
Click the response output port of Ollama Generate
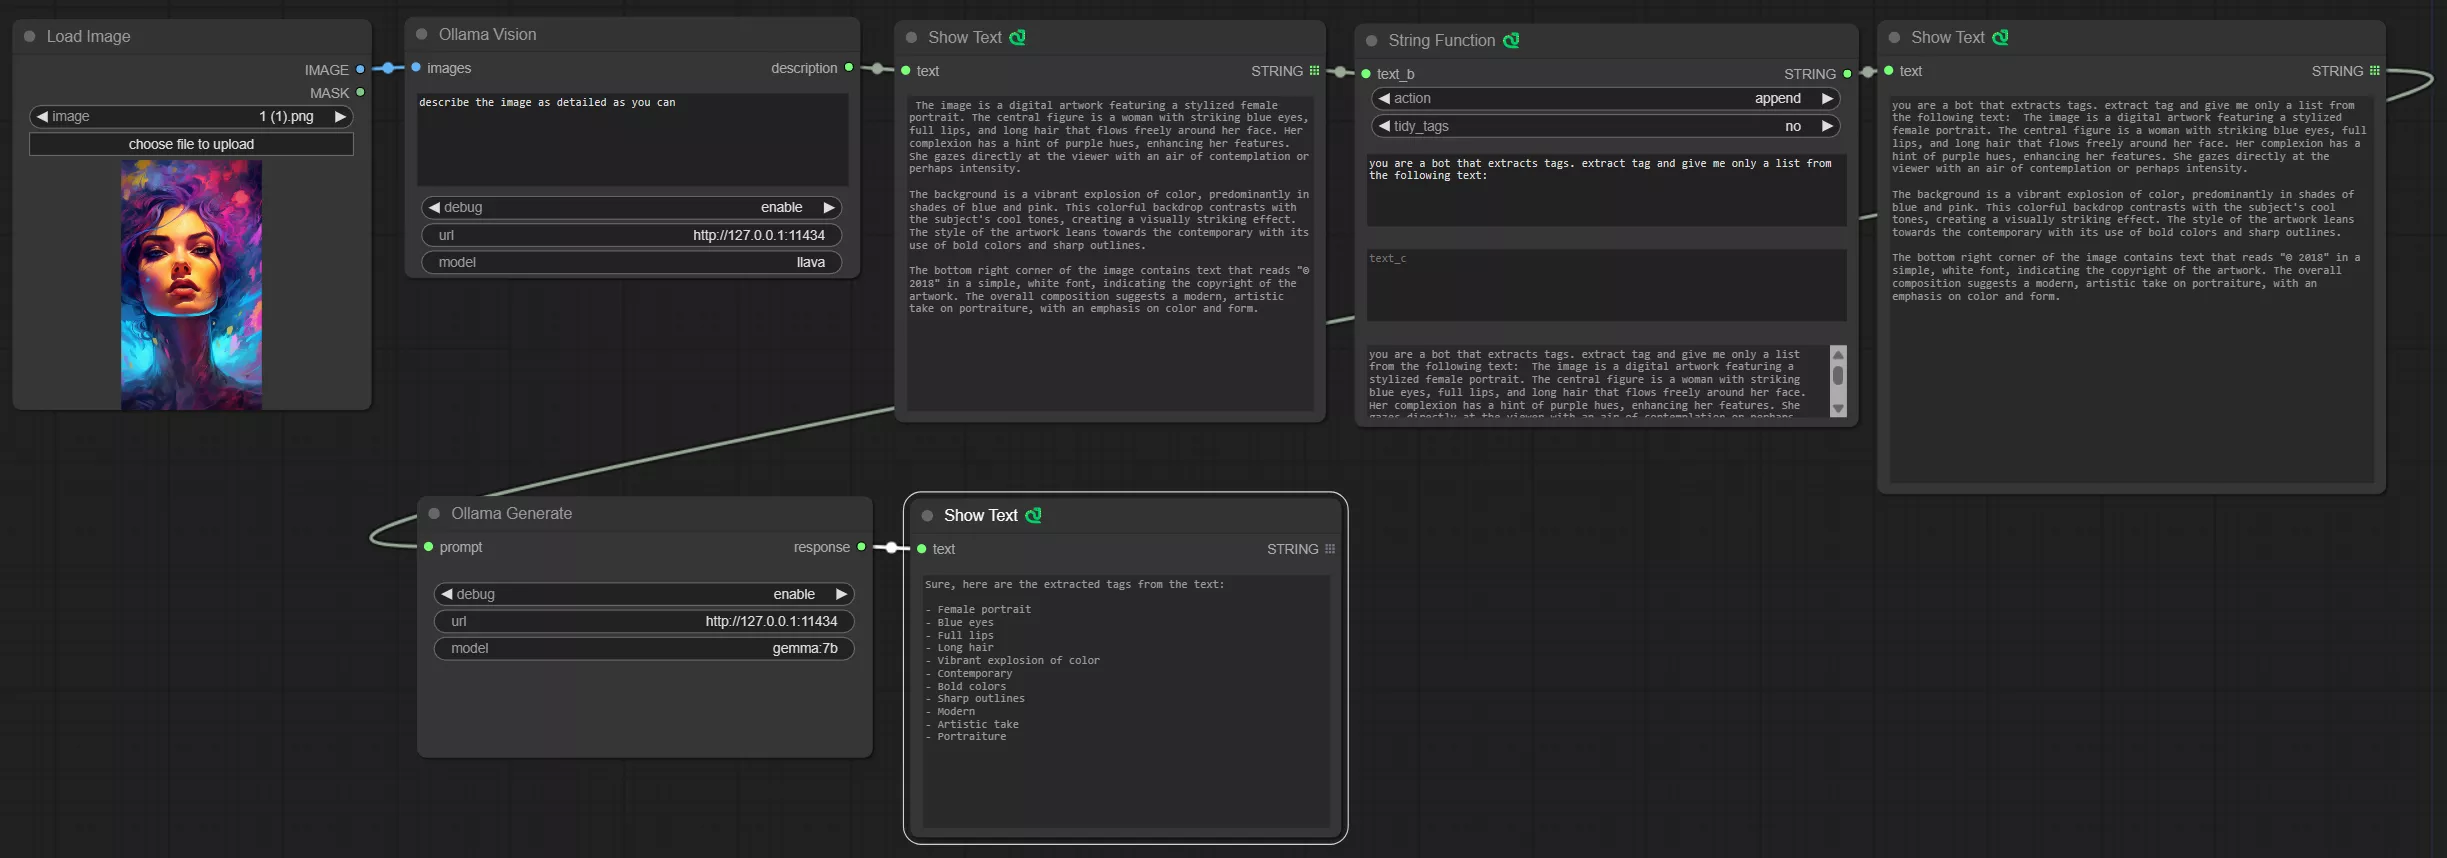pos(861,547)
